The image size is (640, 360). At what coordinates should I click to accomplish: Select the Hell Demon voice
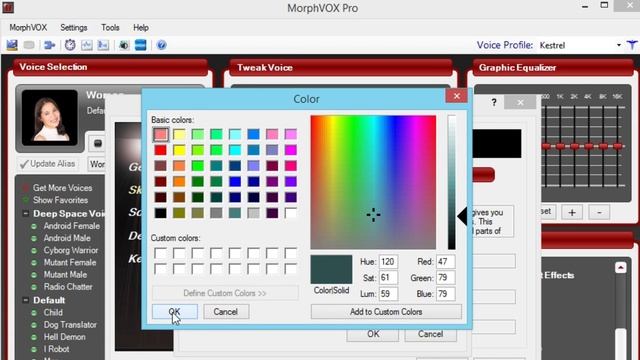(65, 337)
